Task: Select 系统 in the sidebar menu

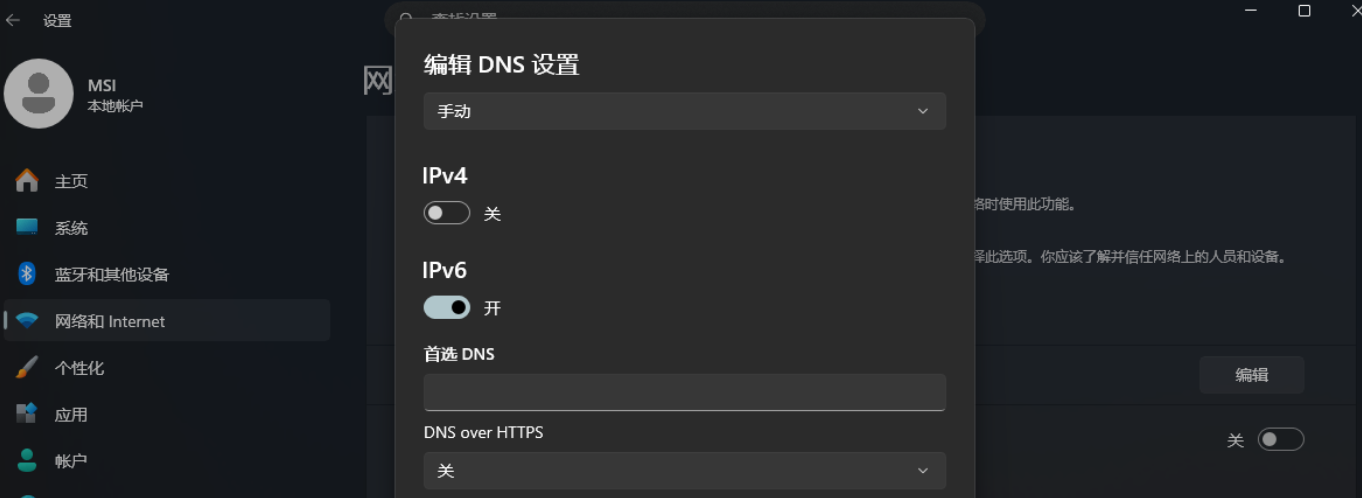Action: coord(71,228)
